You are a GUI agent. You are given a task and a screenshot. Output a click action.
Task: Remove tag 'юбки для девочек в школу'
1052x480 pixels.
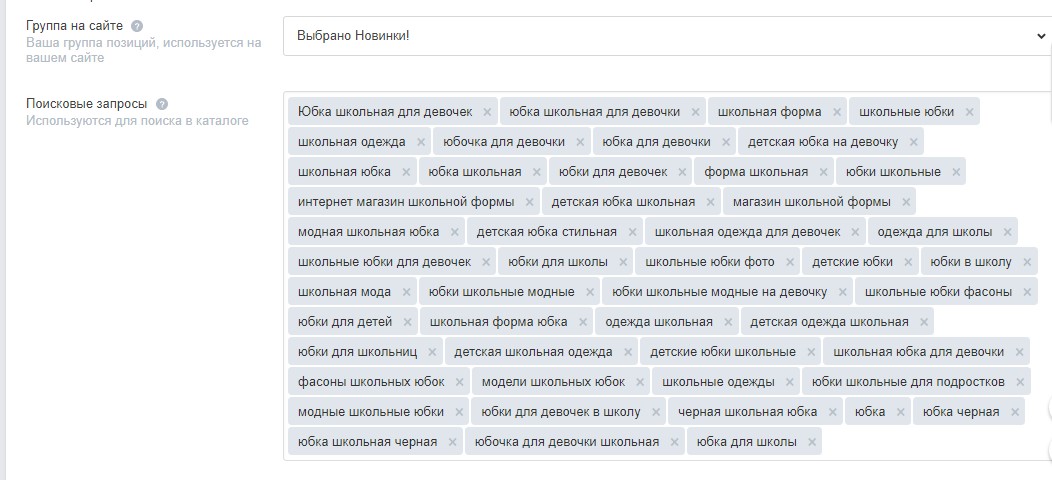pos(655,412)
